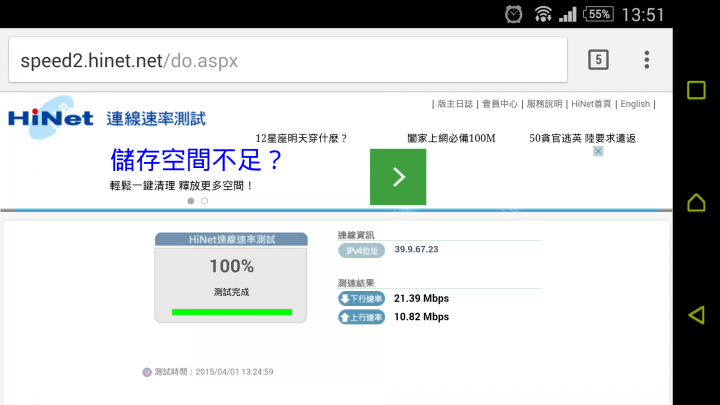Select the second ad carousel dot
720x405 pixels.
(204, 201)
